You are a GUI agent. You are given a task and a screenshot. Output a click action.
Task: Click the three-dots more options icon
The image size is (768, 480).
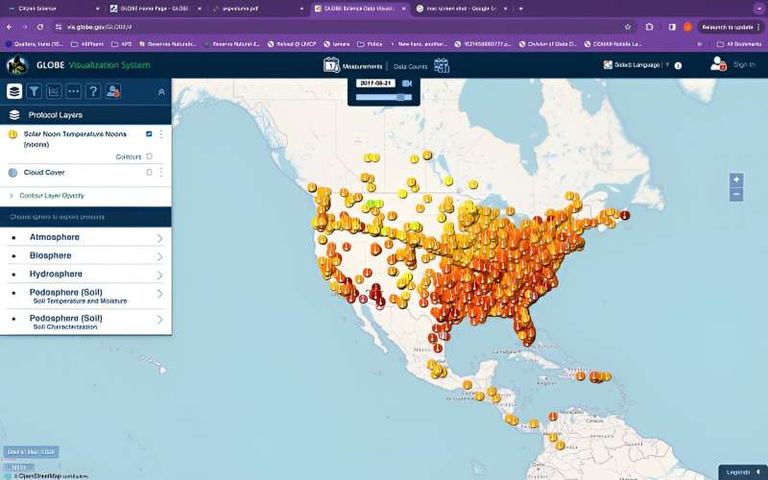(73, 91)
